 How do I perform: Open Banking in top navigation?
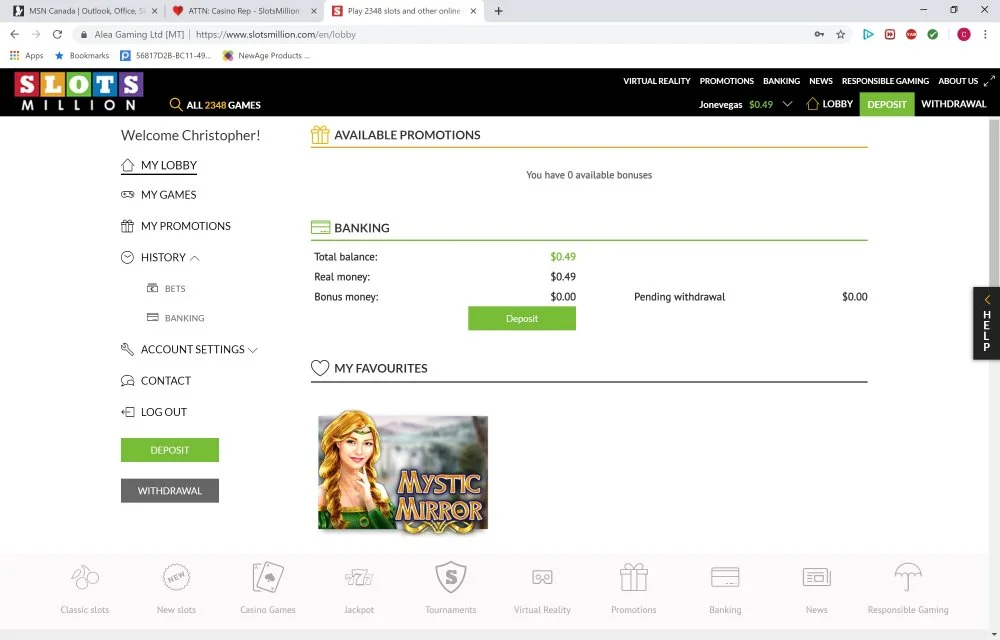click(781, 81)
